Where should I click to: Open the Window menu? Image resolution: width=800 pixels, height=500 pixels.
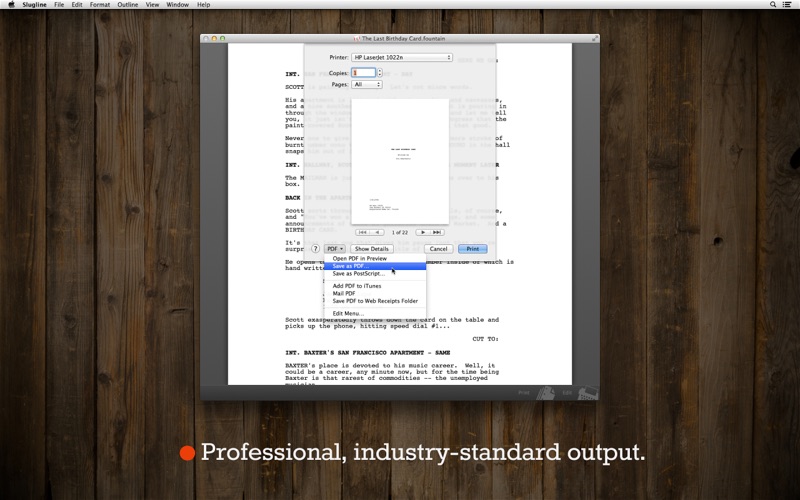click(178, 5)
